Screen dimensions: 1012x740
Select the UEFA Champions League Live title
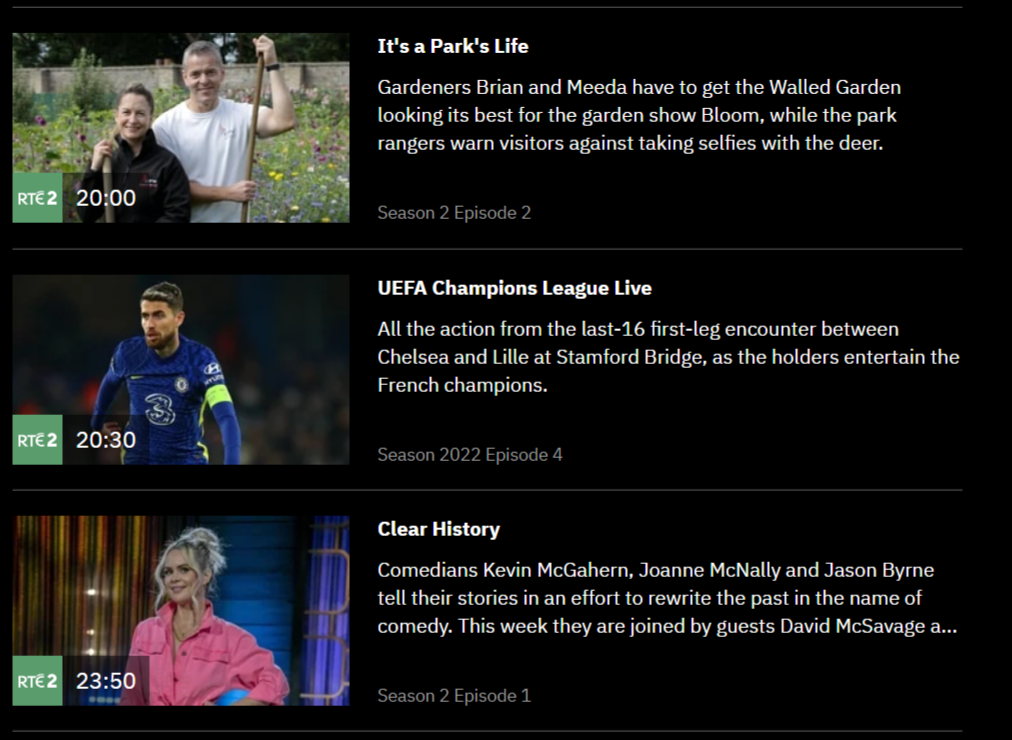coord(514,288)
